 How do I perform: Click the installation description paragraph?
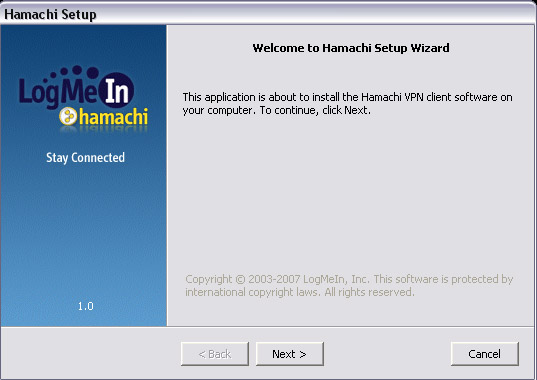click(347, 104)
